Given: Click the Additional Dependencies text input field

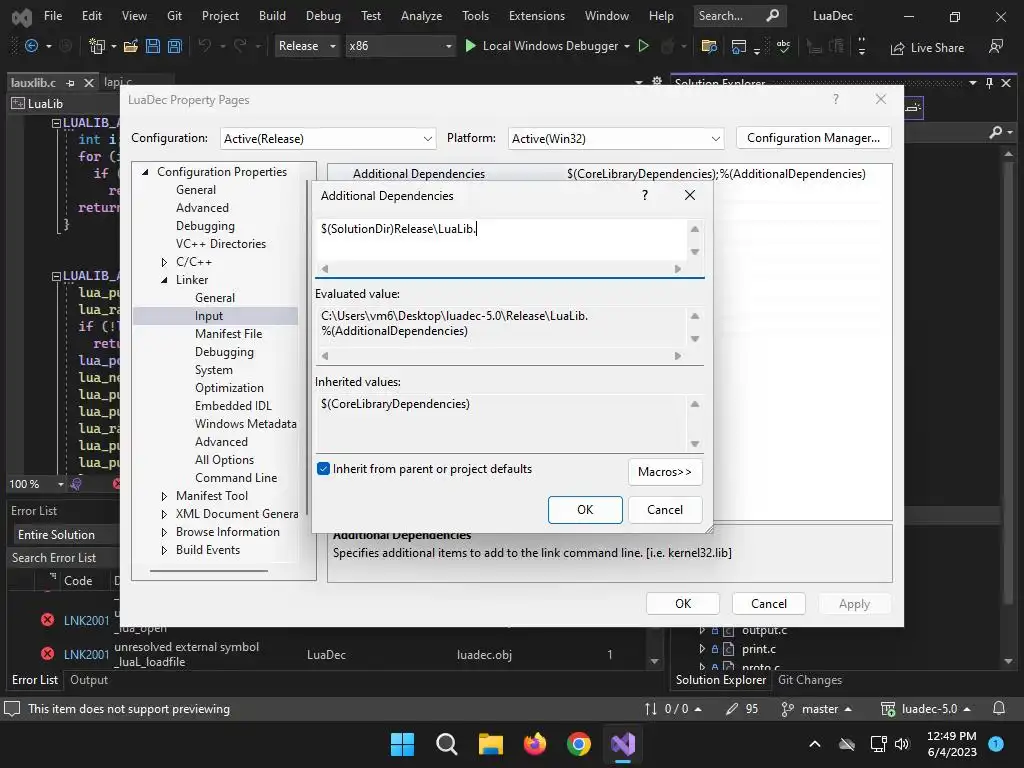Looking at the screenshot, I should click(x=501, y=239).
